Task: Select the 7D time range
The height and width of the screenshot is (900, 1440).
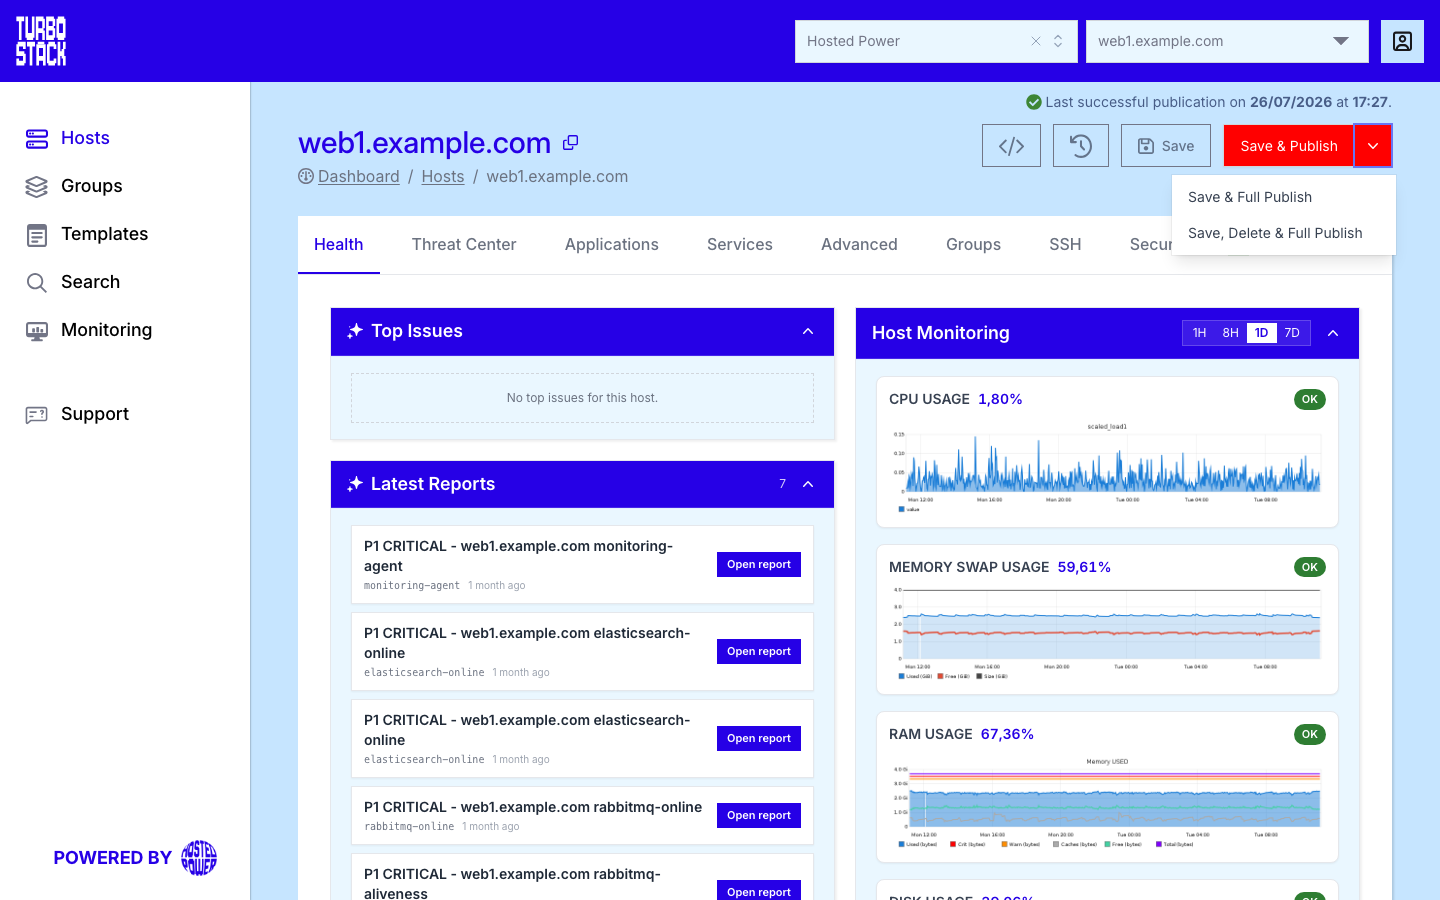Action: coord(1292,333)
